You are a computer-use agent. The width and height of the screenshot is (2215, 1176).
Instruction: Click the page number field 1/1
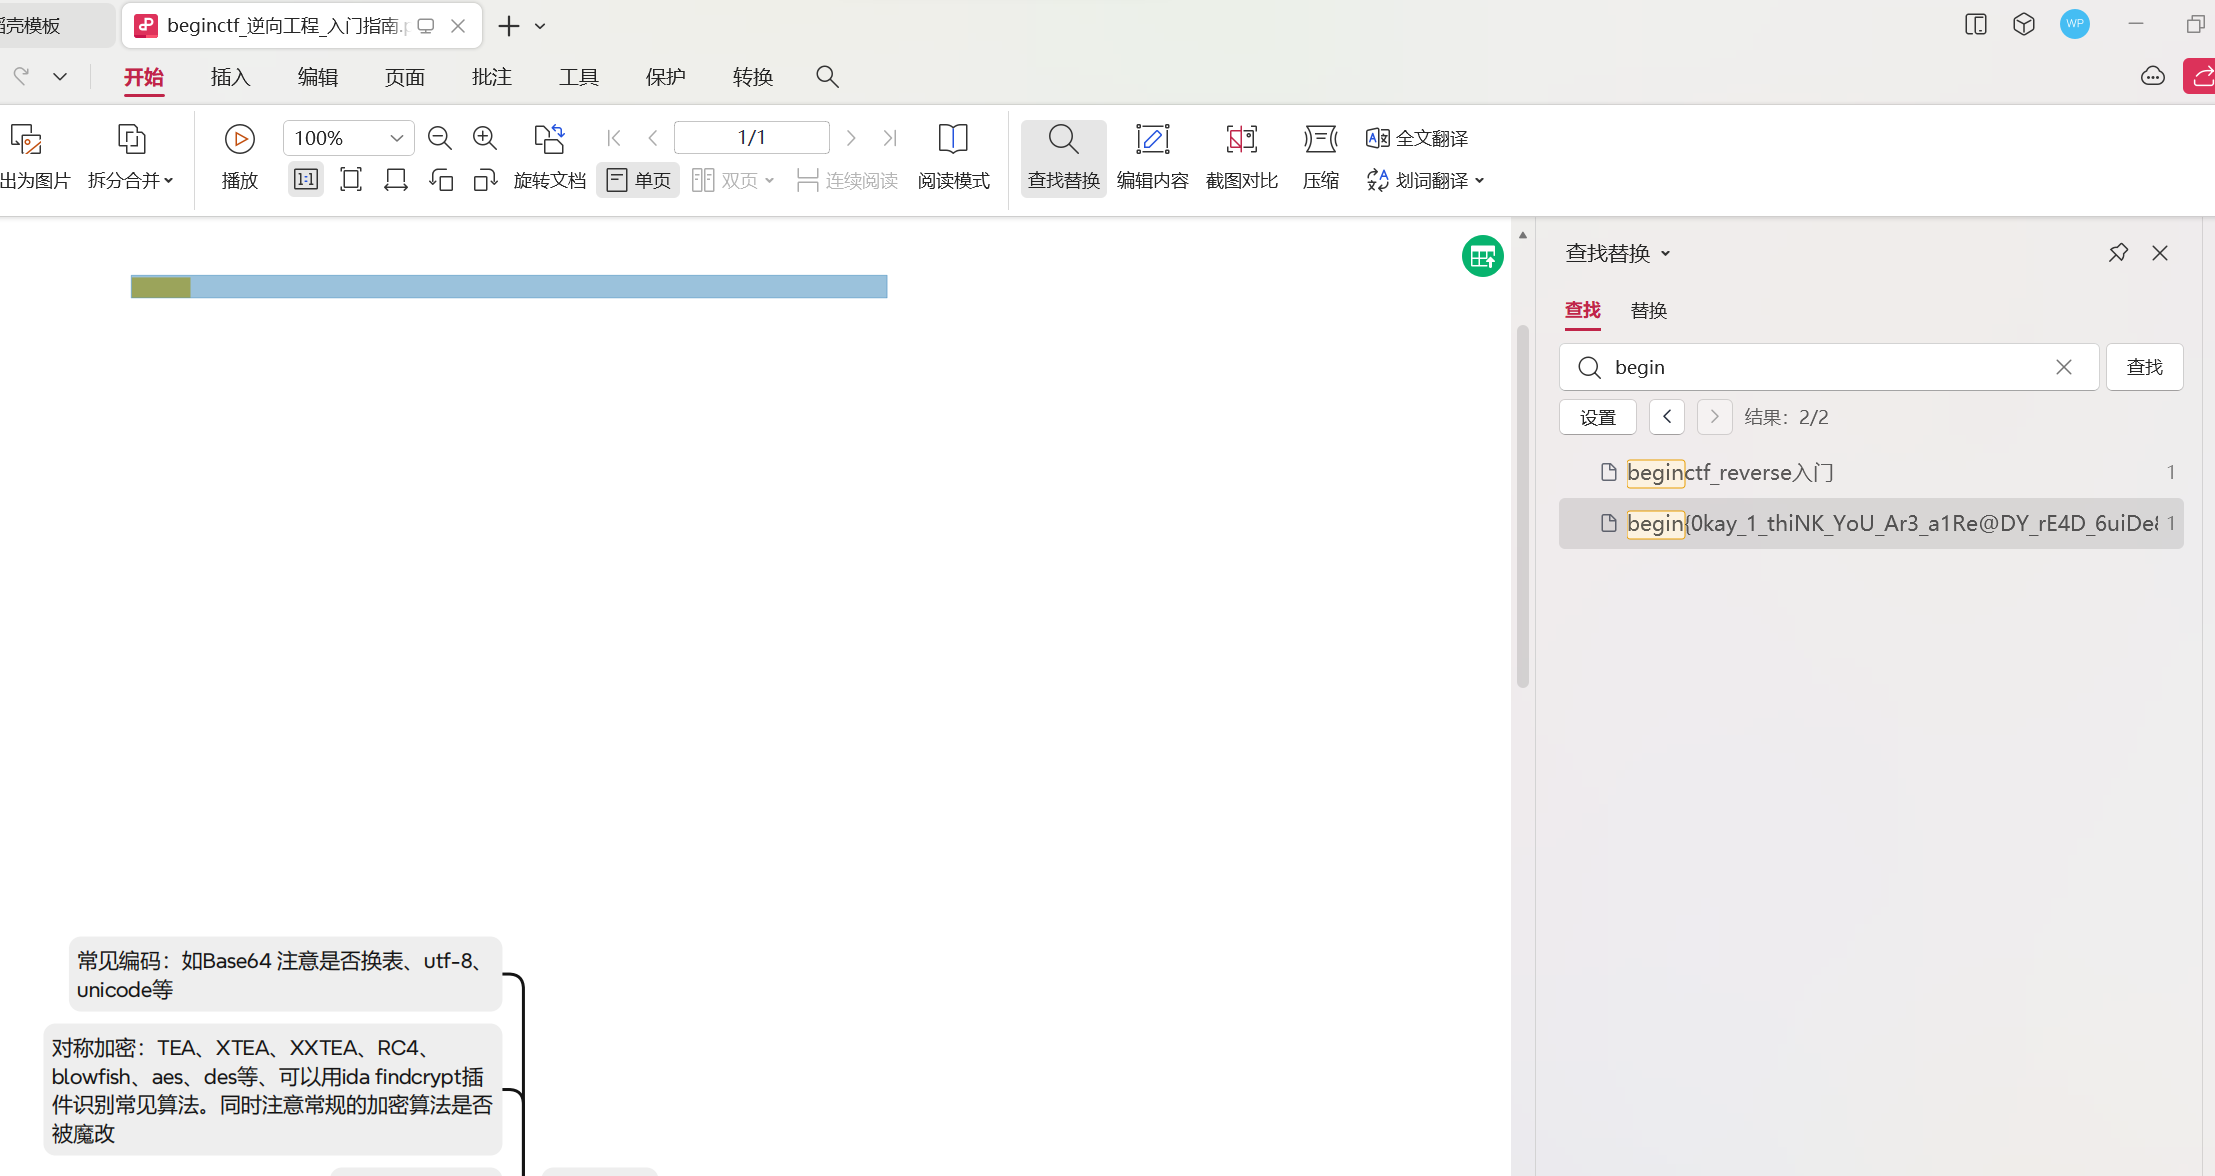pyautogui.click(x=752, y=138)
